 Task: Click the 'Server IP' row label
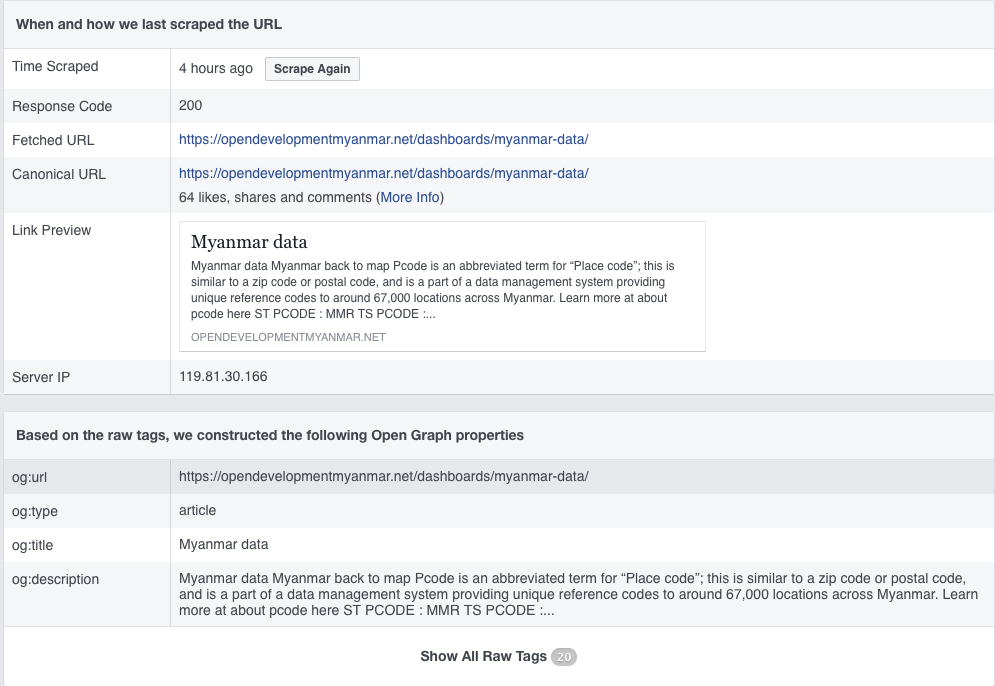tap(41, 378)
